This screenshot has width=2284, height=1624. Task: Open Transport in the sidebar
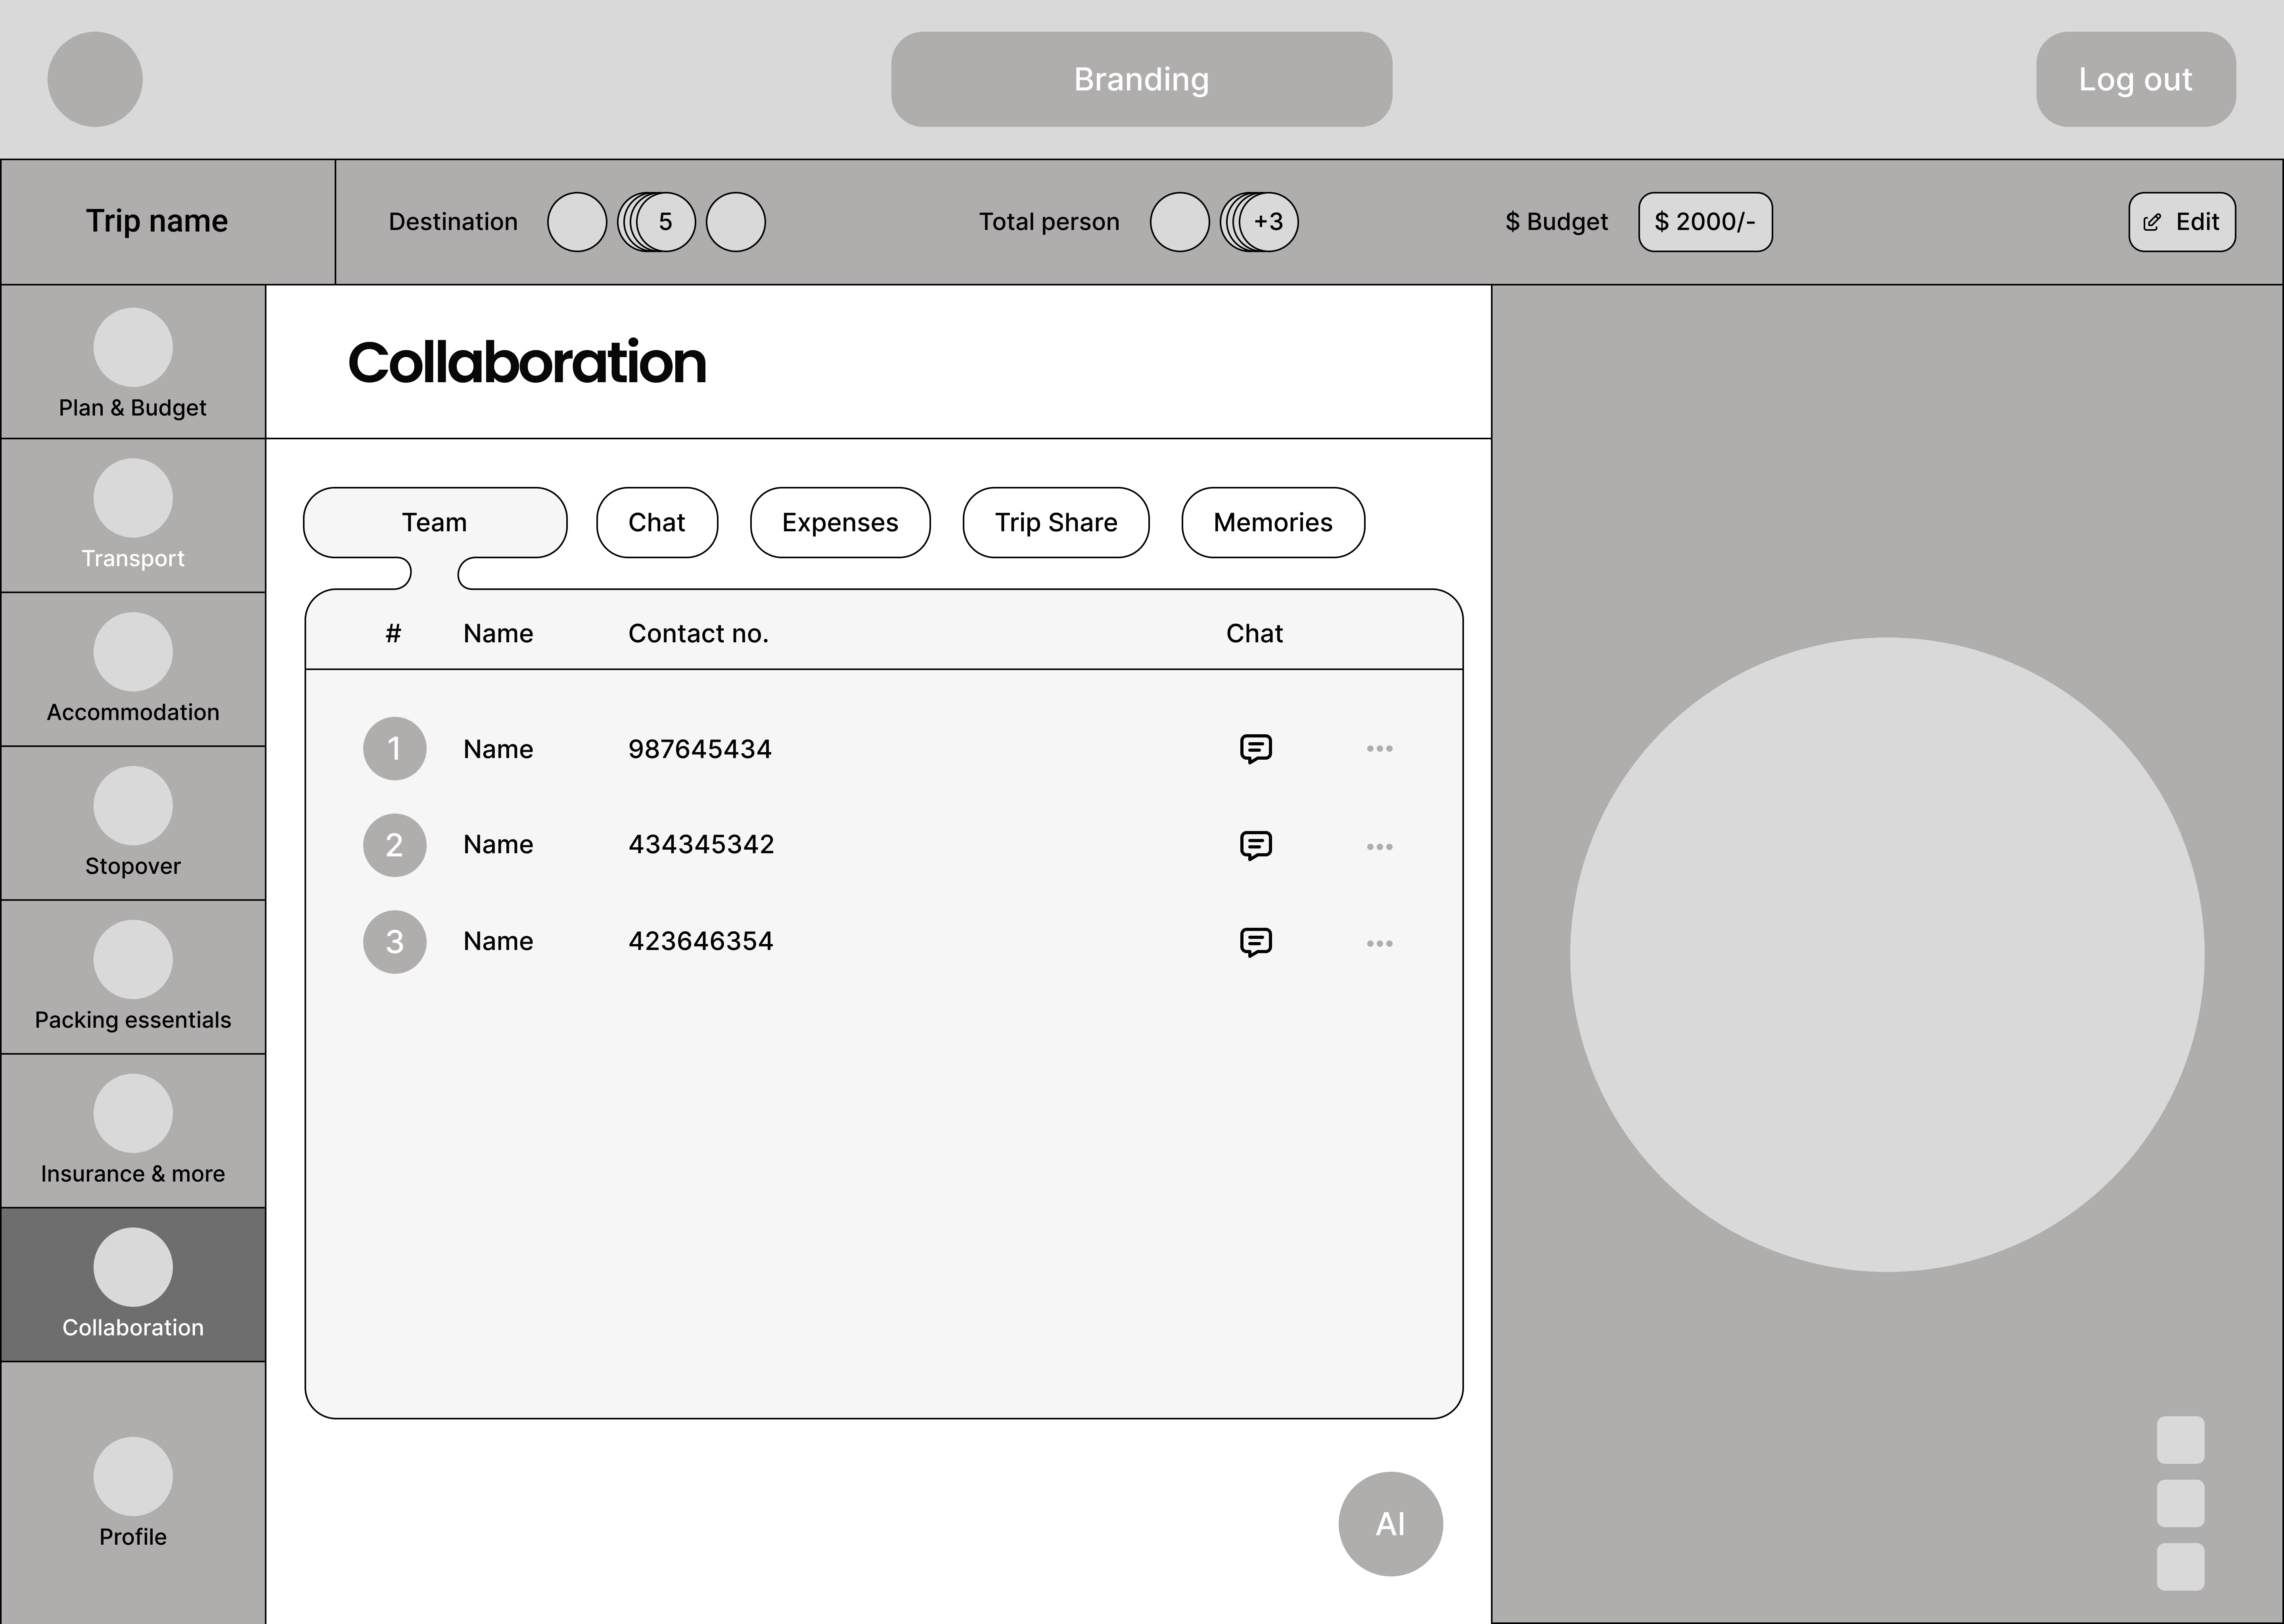point(133,516)
